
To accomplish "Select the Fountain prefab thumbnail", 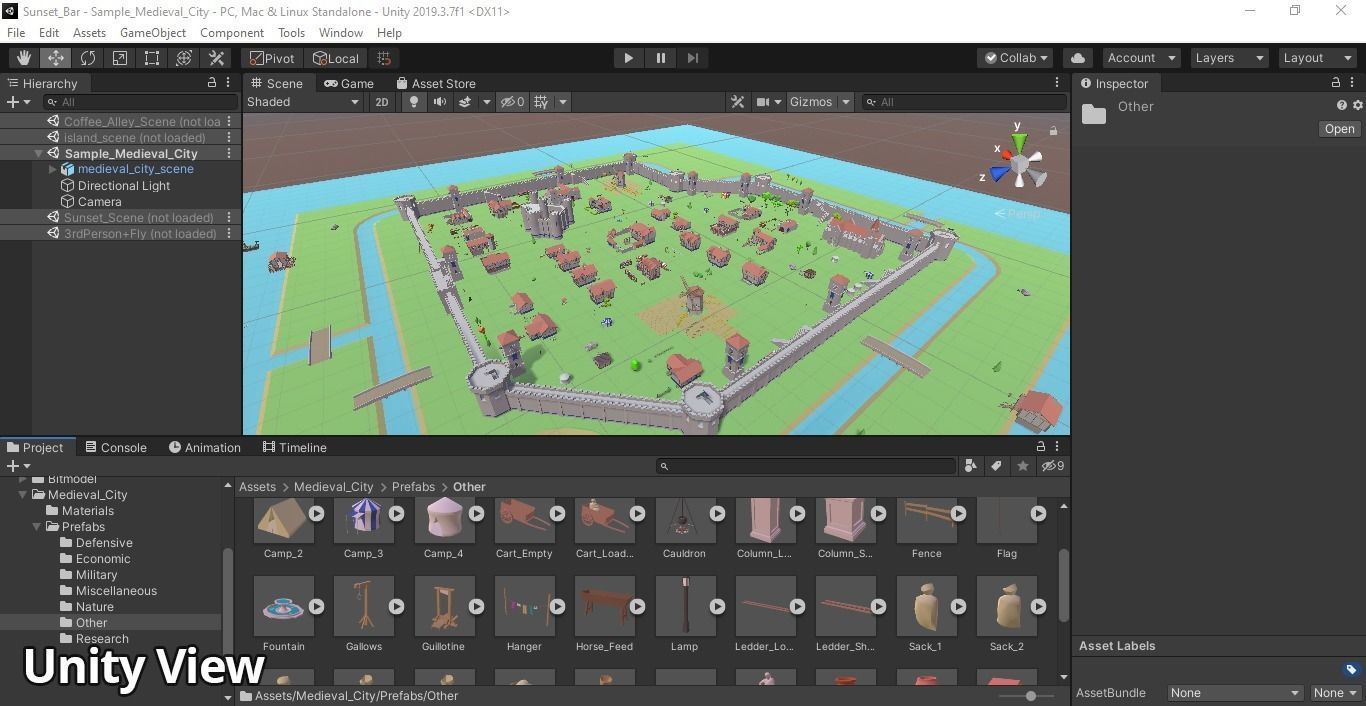I will click(x=284, y=606).
